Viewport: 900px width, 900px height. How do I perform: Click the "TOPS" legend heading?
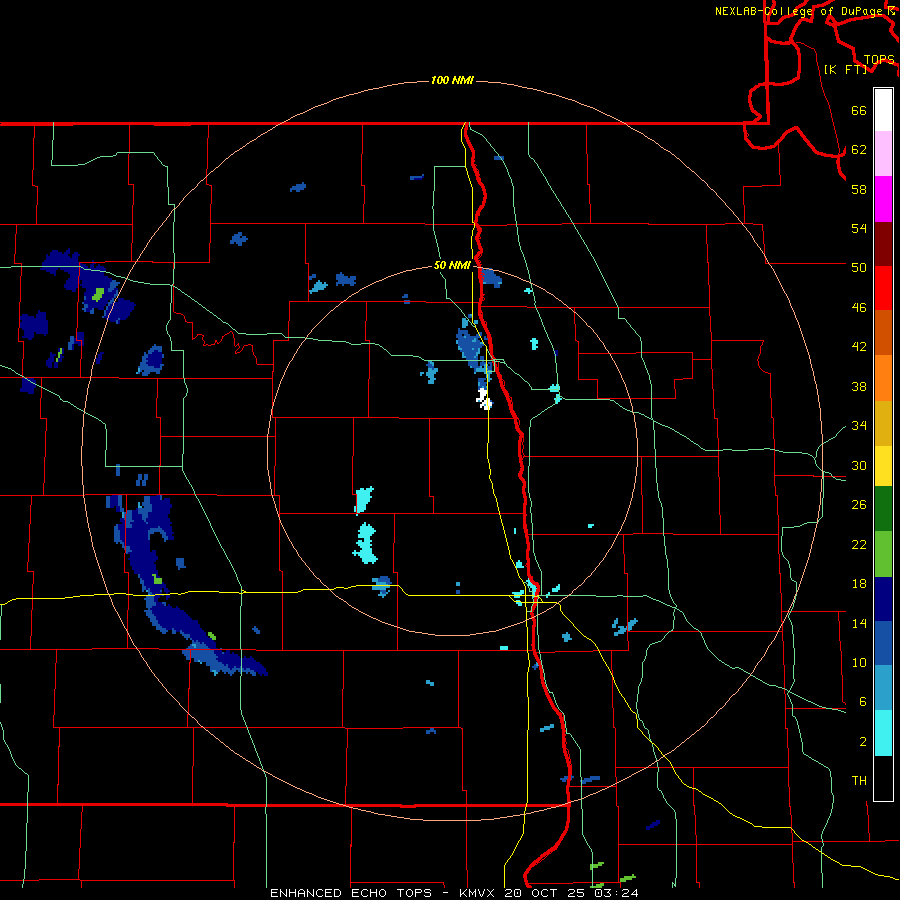click(x=879, y=60)
